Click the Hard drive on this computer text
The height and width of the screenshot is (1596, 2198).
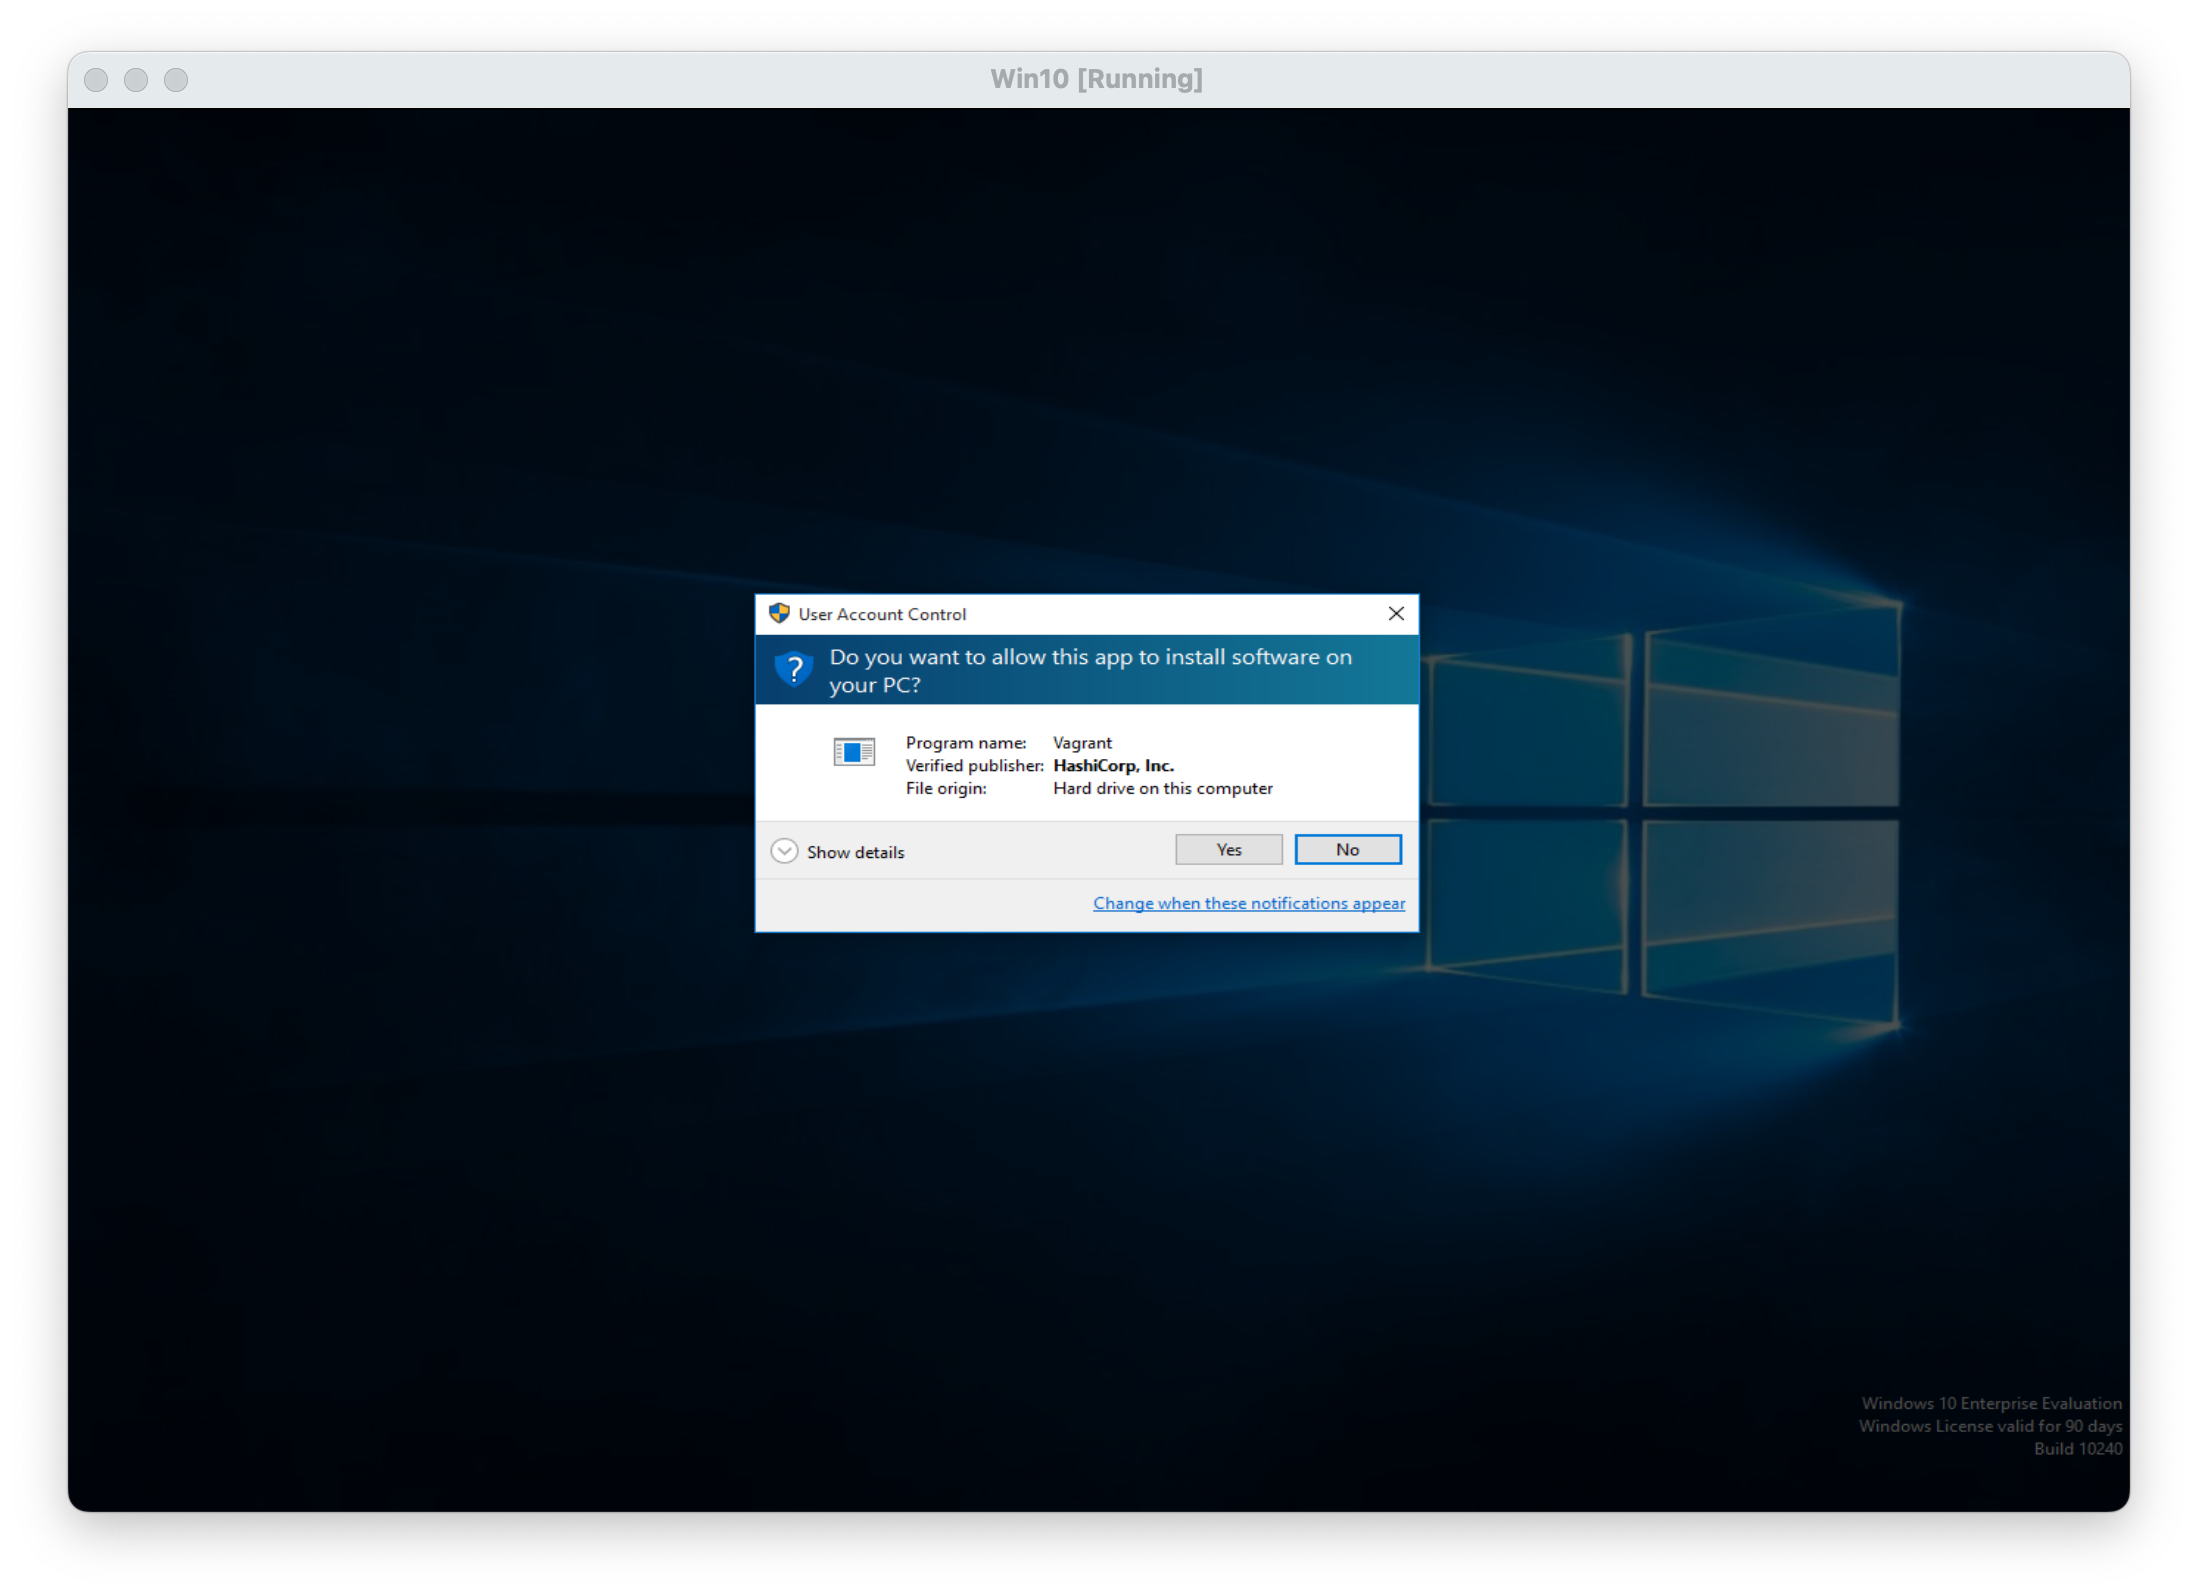(x=1162, y=788)
